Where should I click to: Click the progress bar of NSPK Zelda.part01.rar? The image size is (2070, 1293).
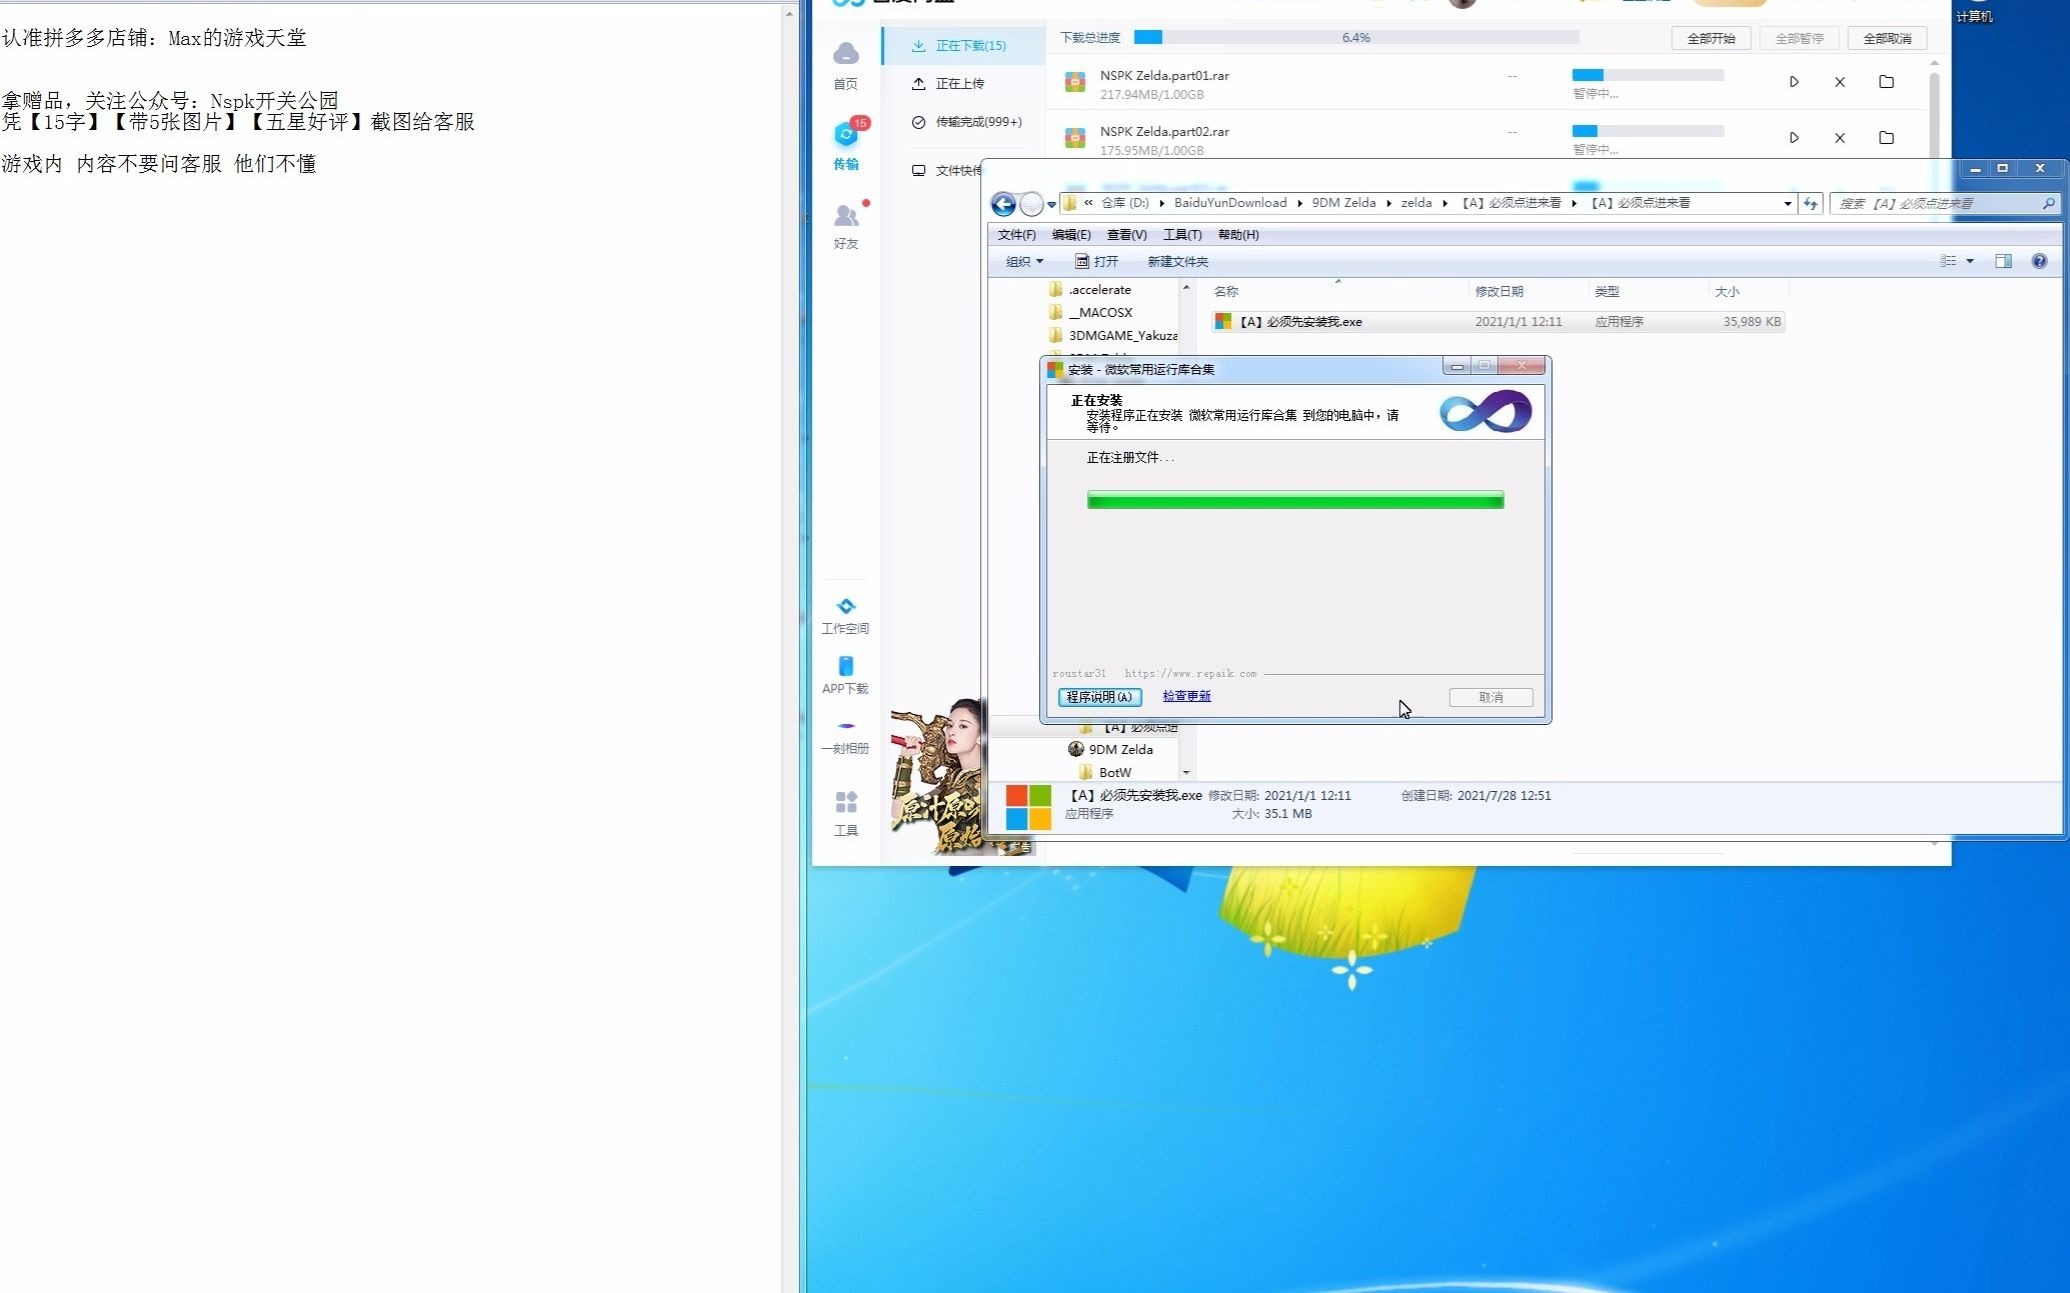coord(1648,75)
